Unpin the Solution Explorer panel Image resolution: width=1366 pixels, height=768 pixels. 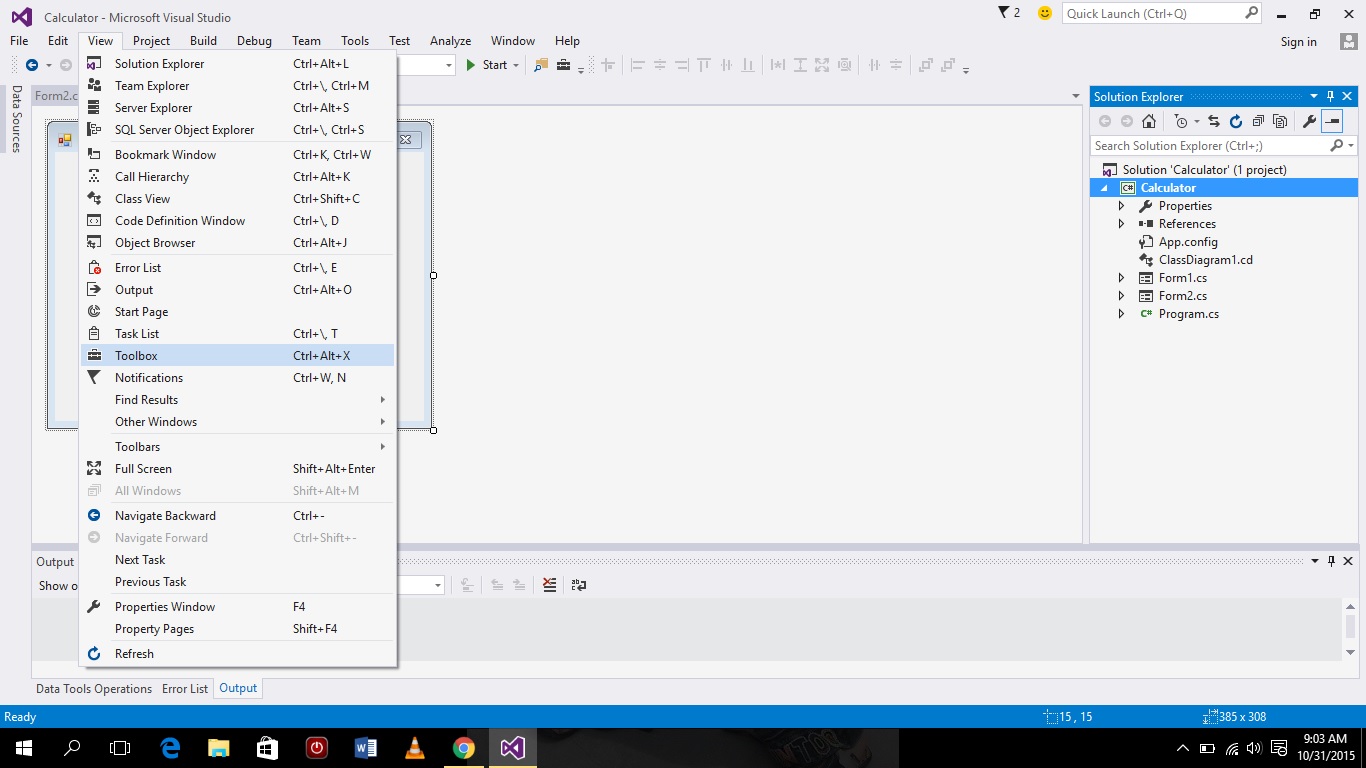(x=1330, y=96)
